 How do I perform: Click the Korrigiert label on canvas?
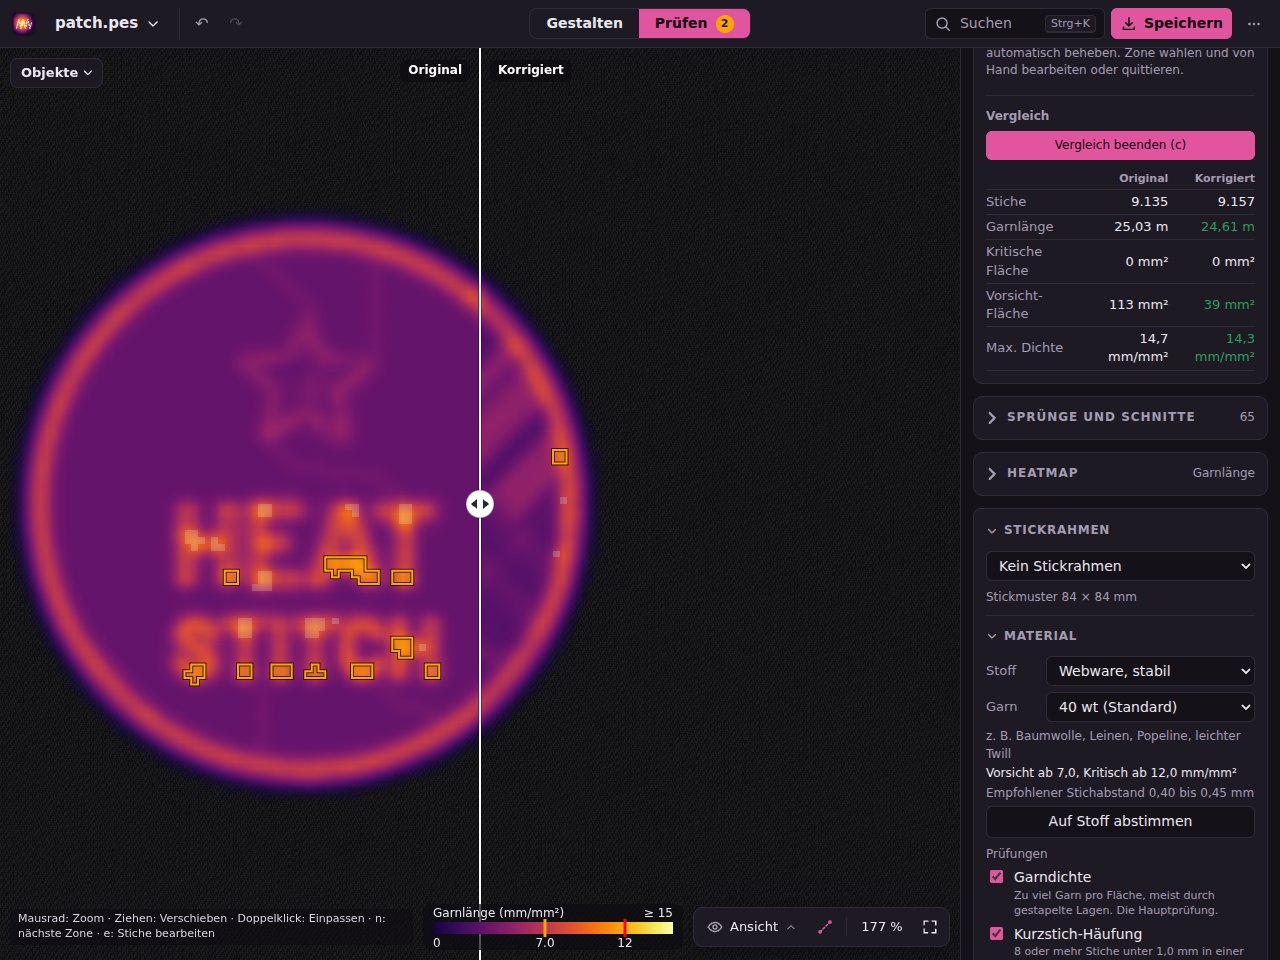531,70
